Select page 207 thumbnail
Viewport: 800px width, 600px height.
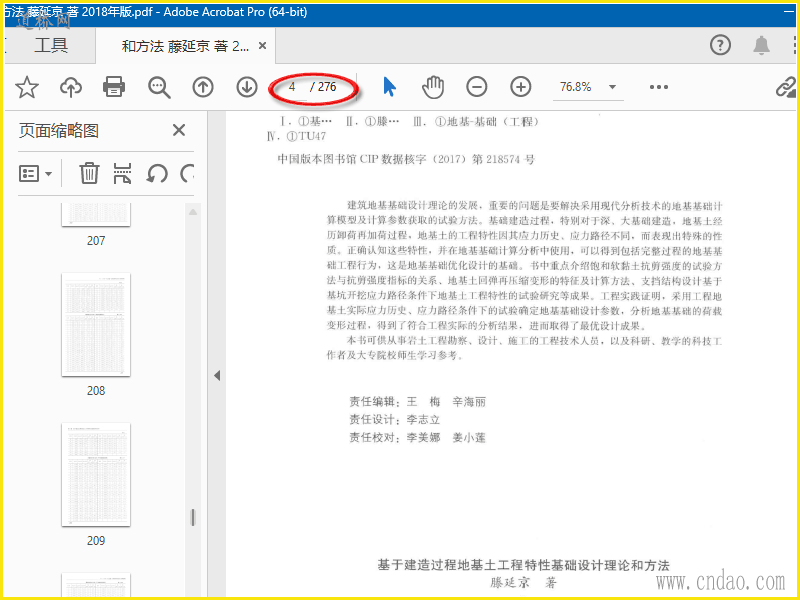tap(96, 215)
